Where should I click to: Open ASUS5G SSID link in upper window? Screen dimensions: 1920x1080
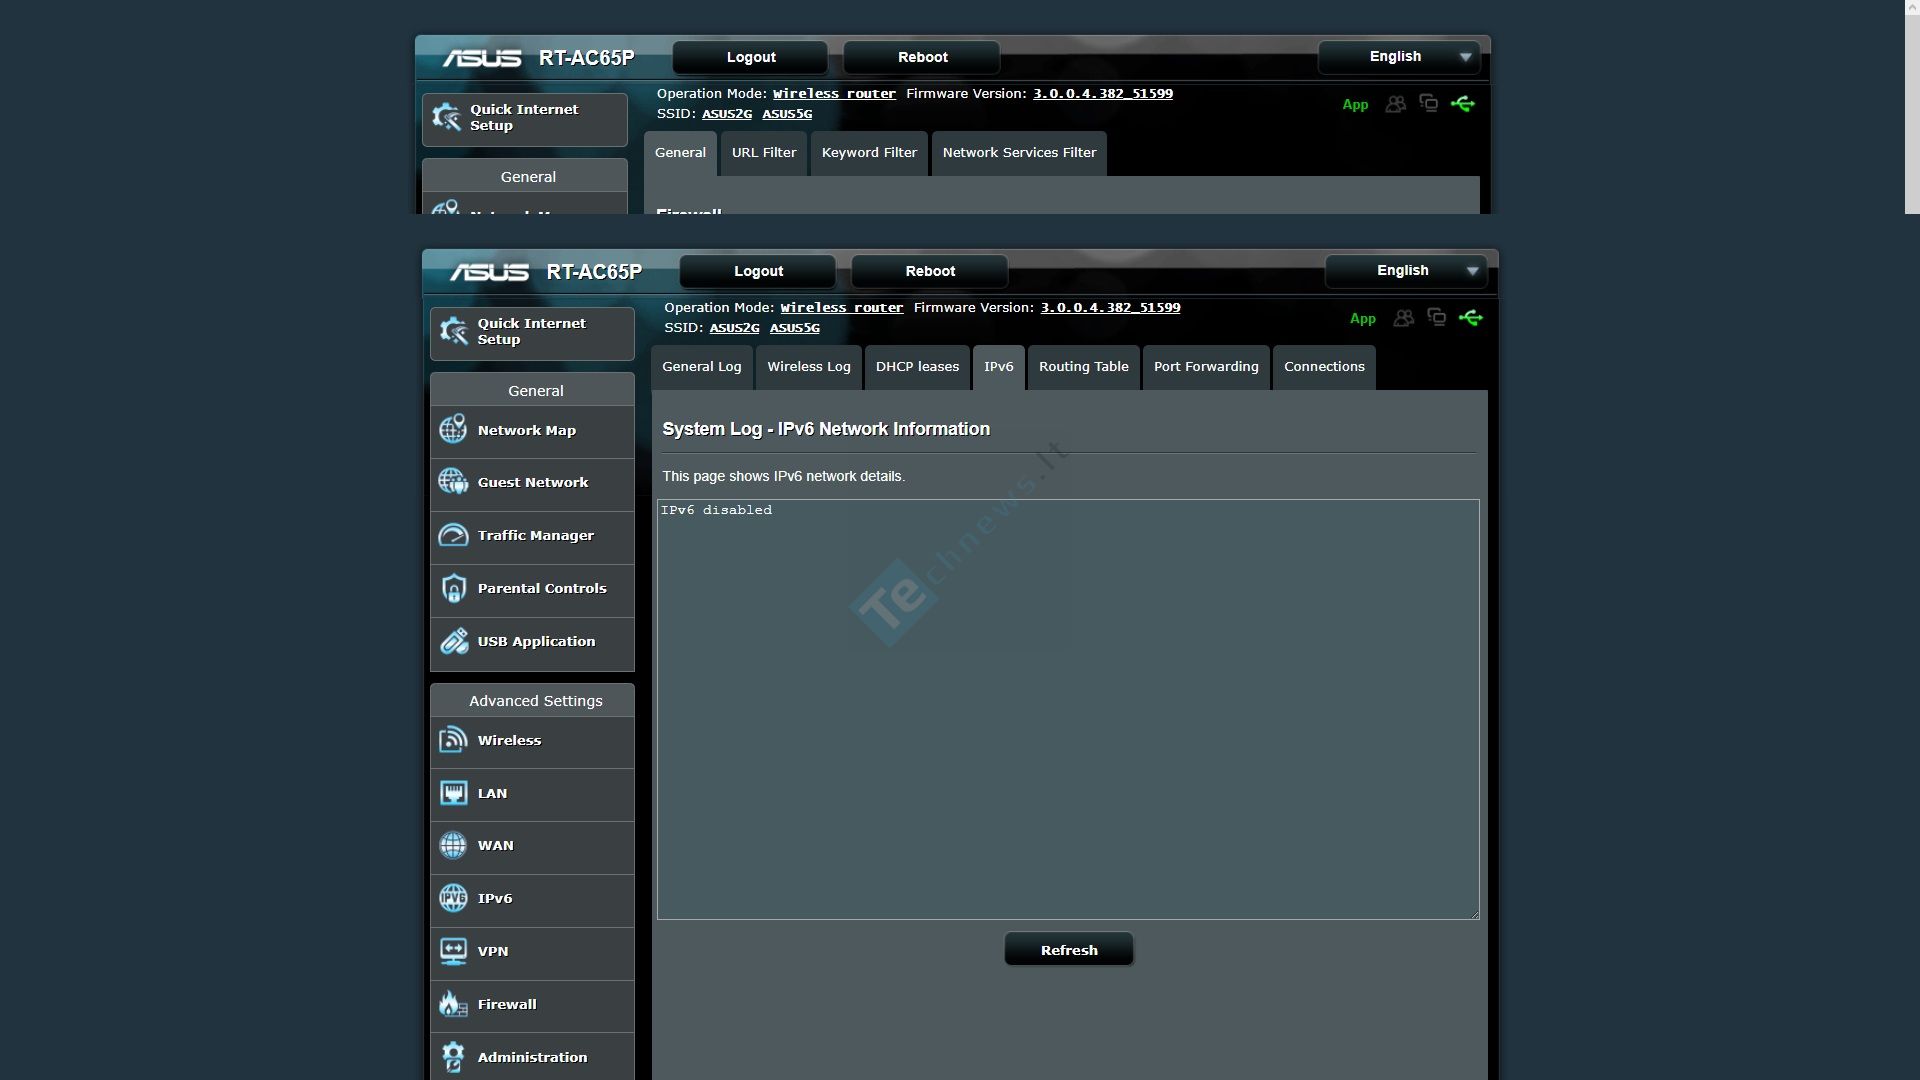click(787, 114)
